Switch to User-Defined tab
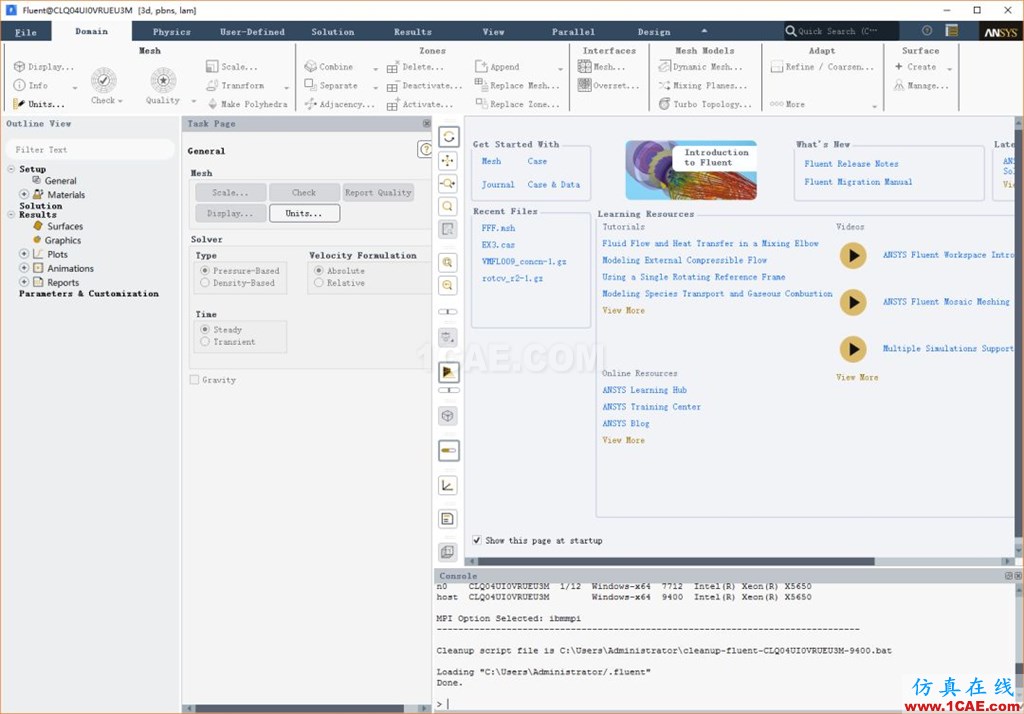The height and width of the screenshot is (714, 1024). [252, 31]
